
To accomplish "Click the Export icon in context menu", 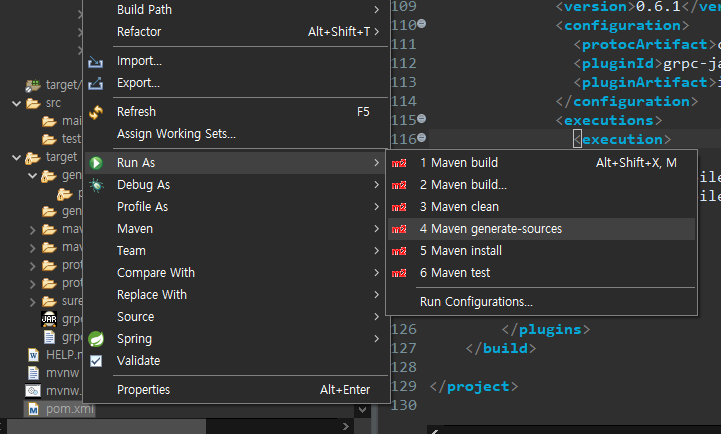I will pyautogui.click(x=96, y=83).
